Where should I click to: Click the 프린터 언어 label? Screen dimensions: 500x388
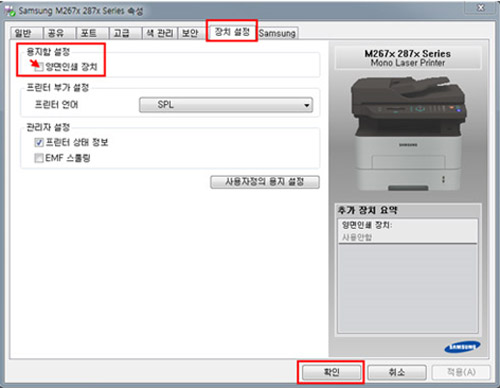pos(56,105)
